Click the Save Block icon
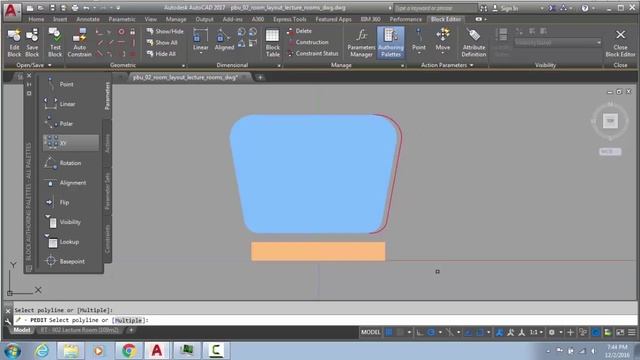Screen dimensions: 640x360 pyautogui.click(x=32, y=43)
